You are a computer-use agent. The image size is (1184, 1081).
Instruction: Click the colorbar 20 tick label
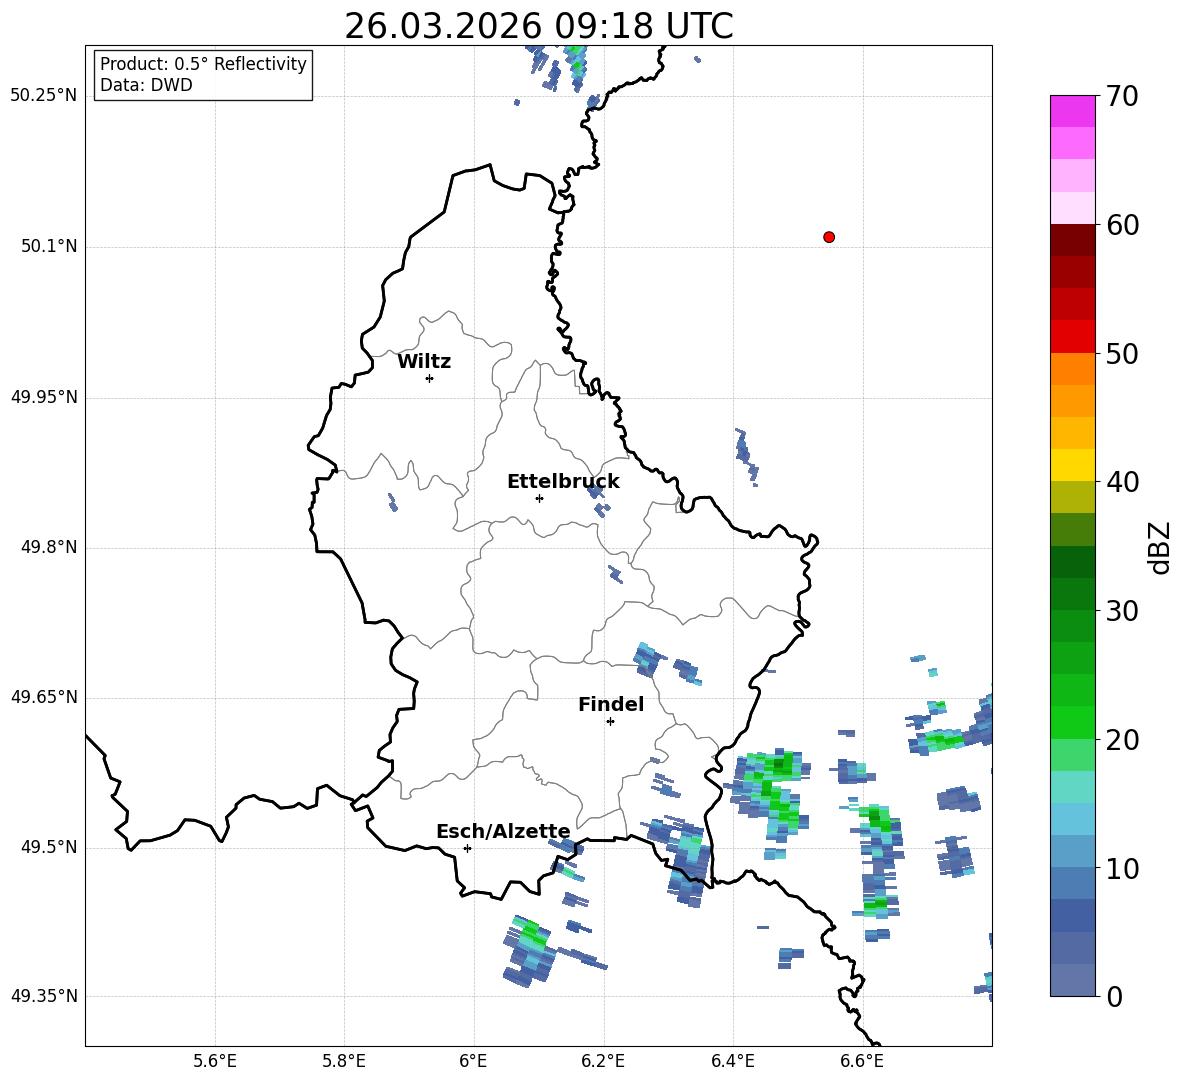[x=1122, y=740]
